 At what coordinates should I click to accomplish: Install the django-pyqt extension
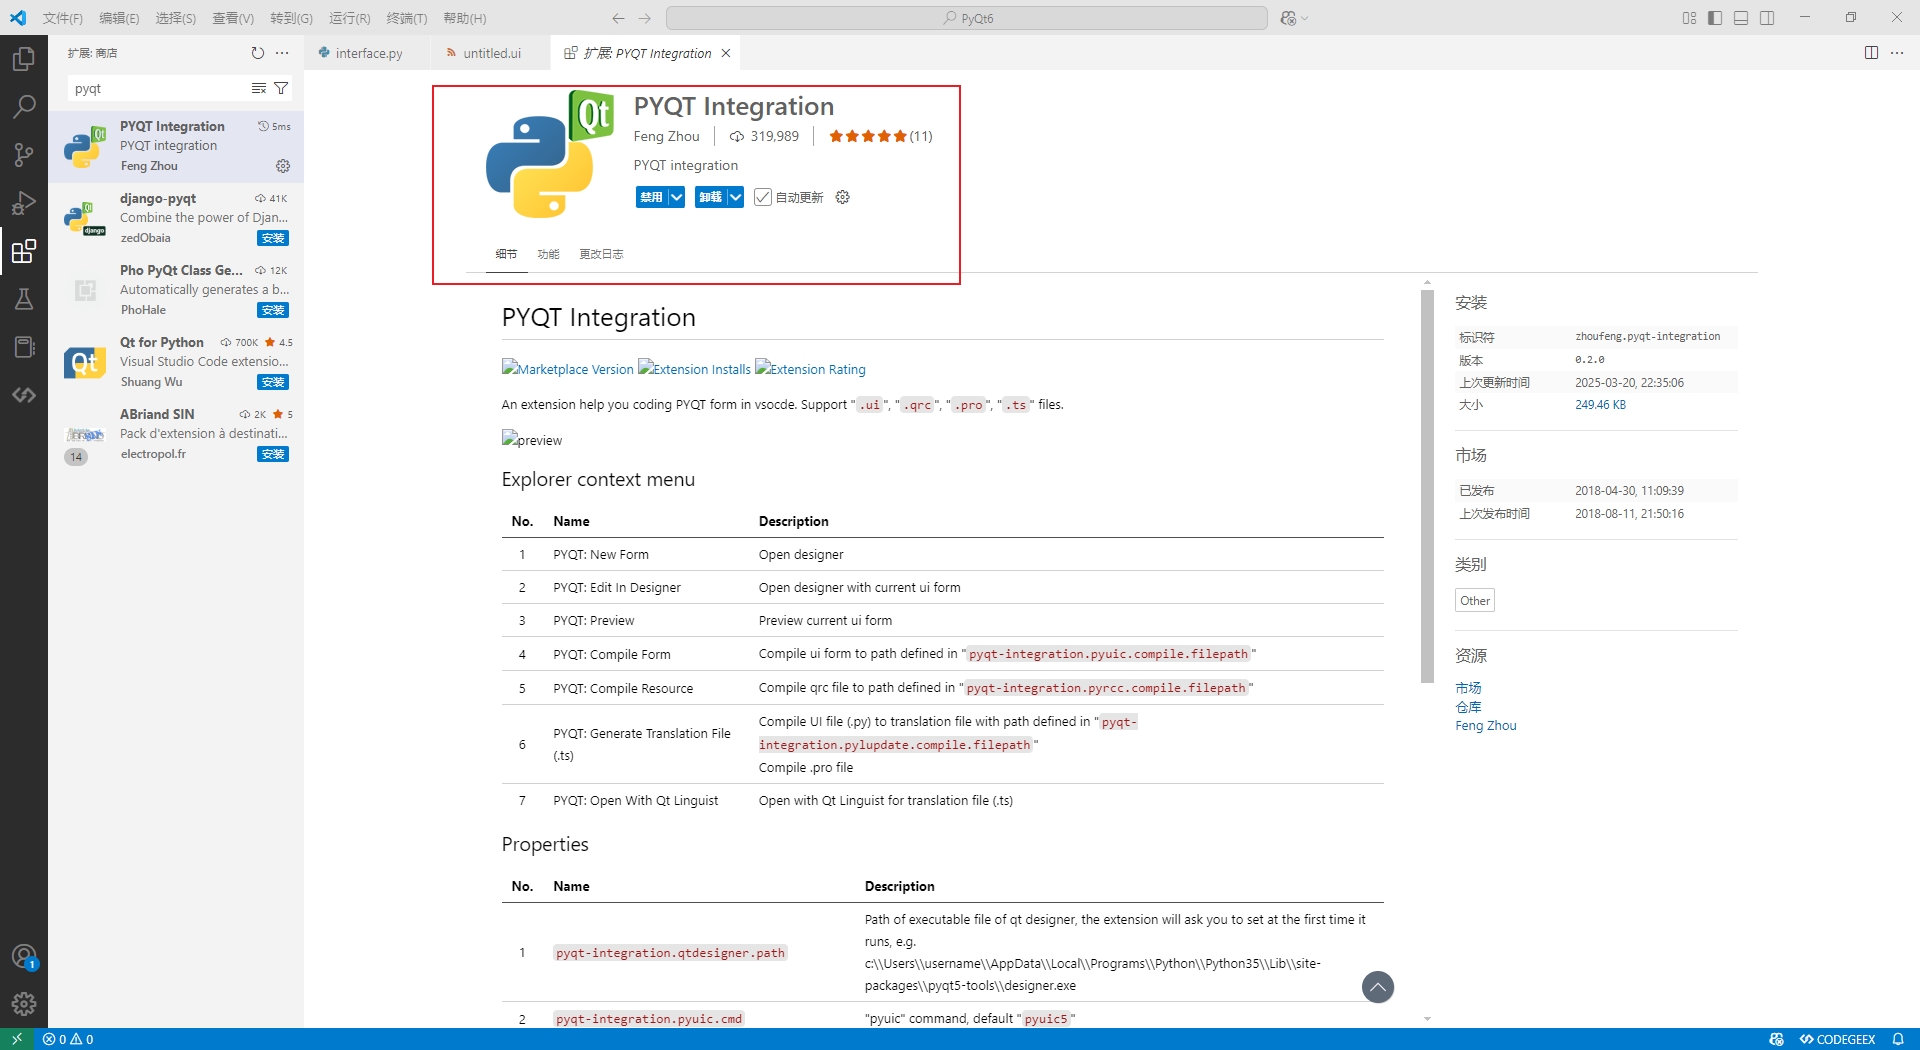coord(272,238)
